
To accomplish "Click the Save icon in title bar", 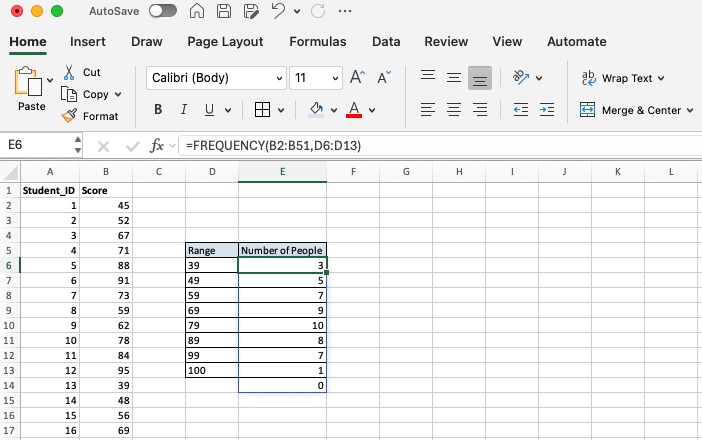I will 224,12.
